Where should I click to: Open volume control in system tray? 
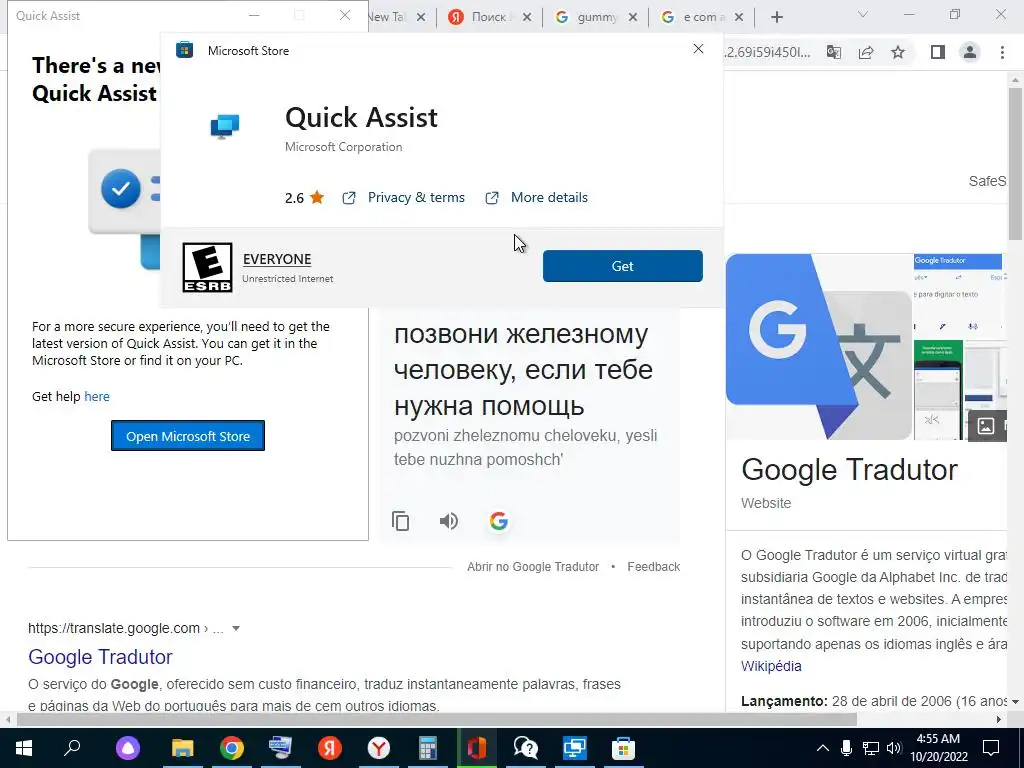coord(895,748)
